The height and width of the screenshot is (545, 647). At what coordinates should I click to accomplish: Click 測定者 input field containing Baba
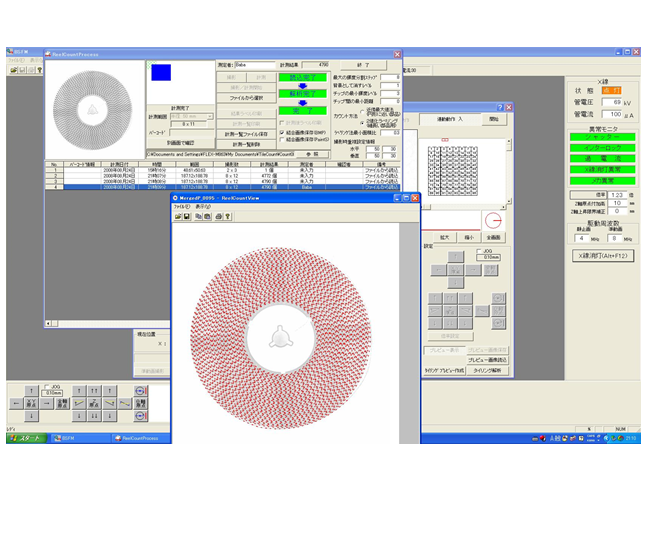(x=255, y=65)
